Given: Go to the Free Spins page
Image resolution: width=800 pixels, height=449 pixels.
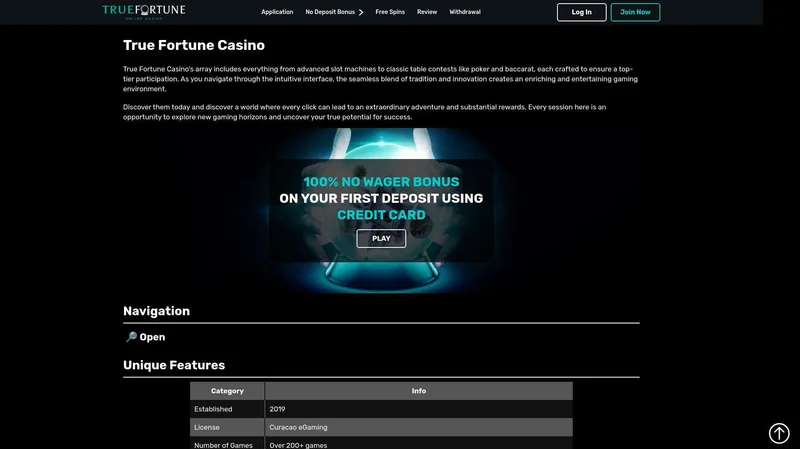Looking at the screenshot, I should coord(390,12).
